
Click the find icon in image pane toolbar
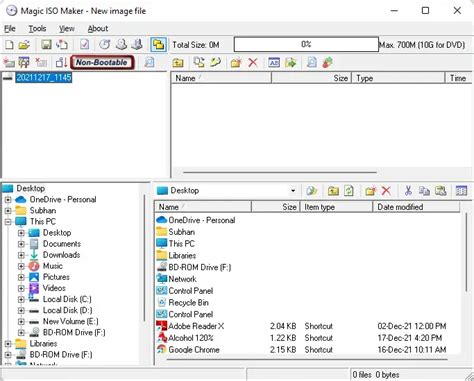click(311, 62)
